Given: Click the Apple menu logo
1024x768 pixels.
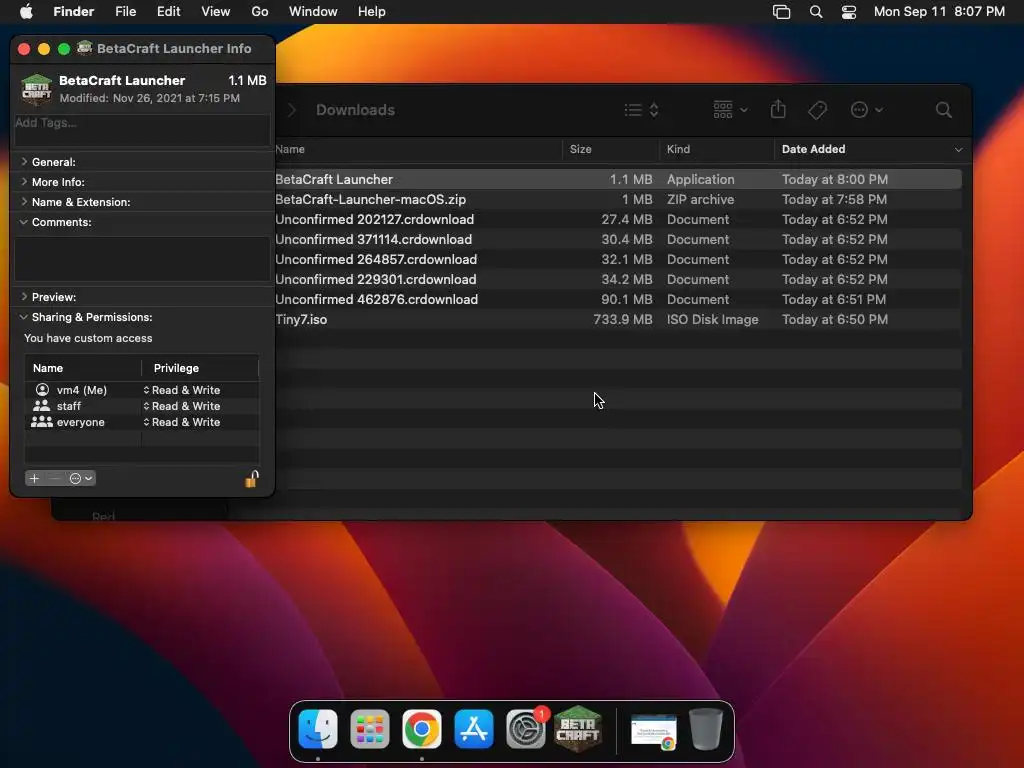Looking at the screenshot, I should (26, 12).
